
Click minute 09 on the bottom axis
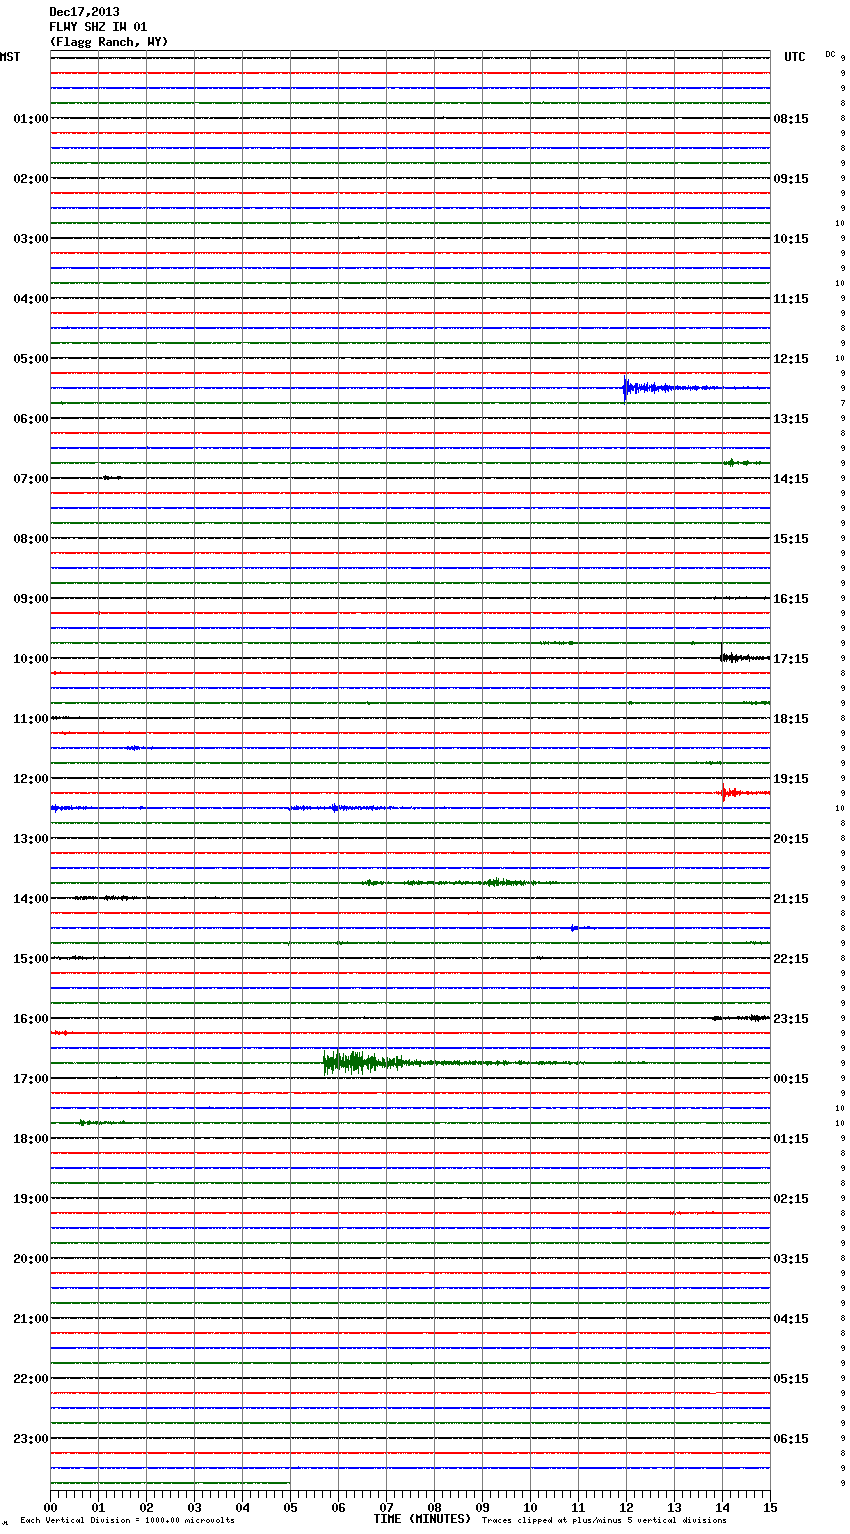(482, 1507)
